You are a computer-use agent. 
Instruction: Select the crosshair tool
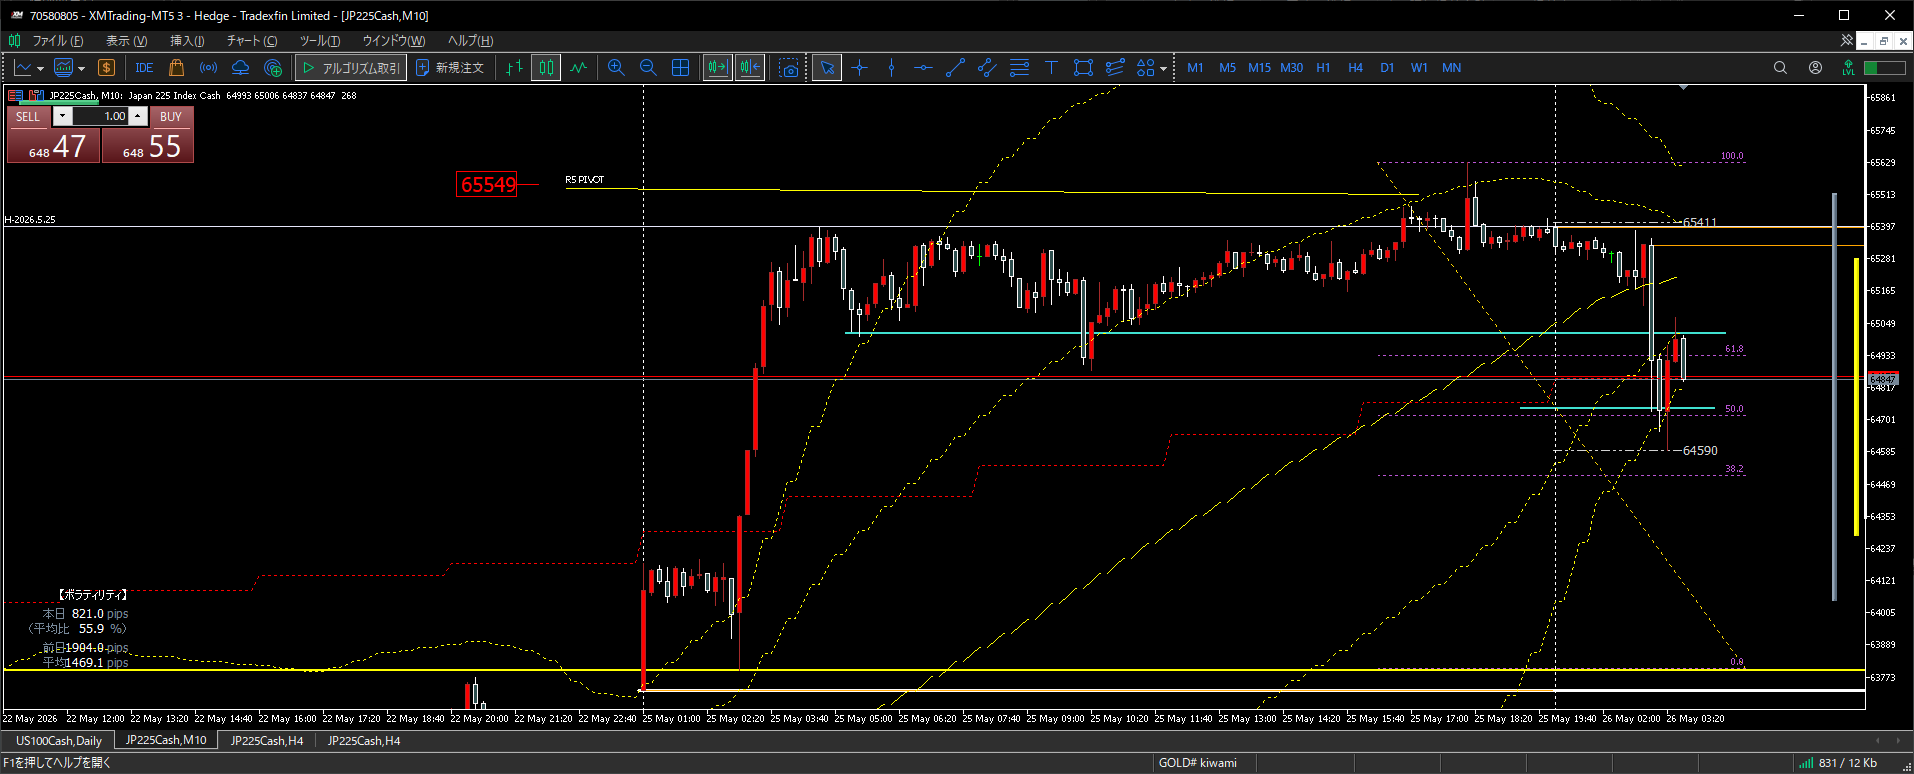[859, 68]
